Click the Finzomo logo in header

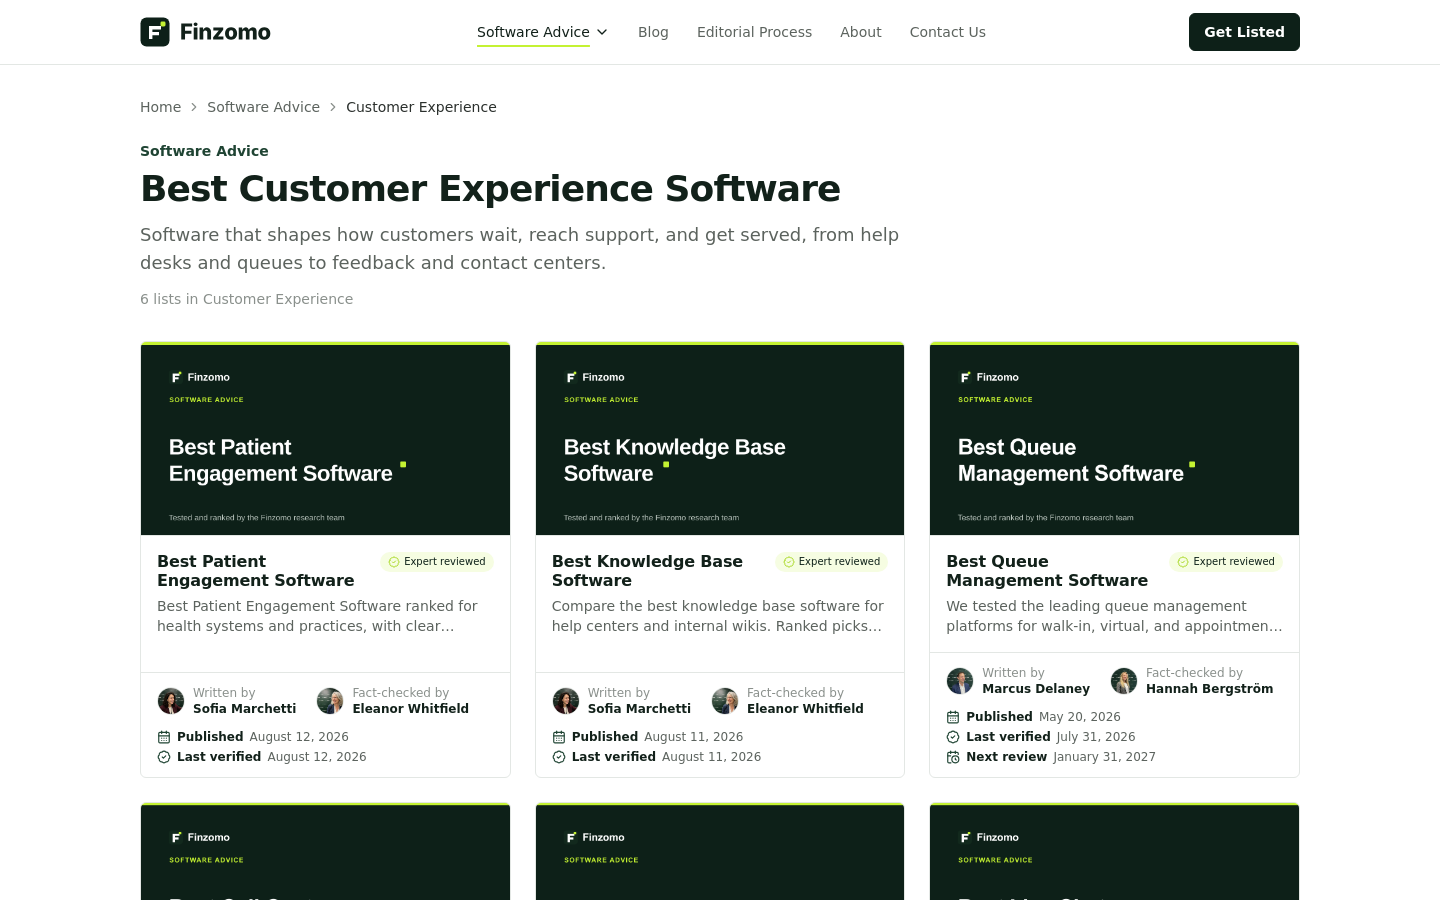click(205, 32)
